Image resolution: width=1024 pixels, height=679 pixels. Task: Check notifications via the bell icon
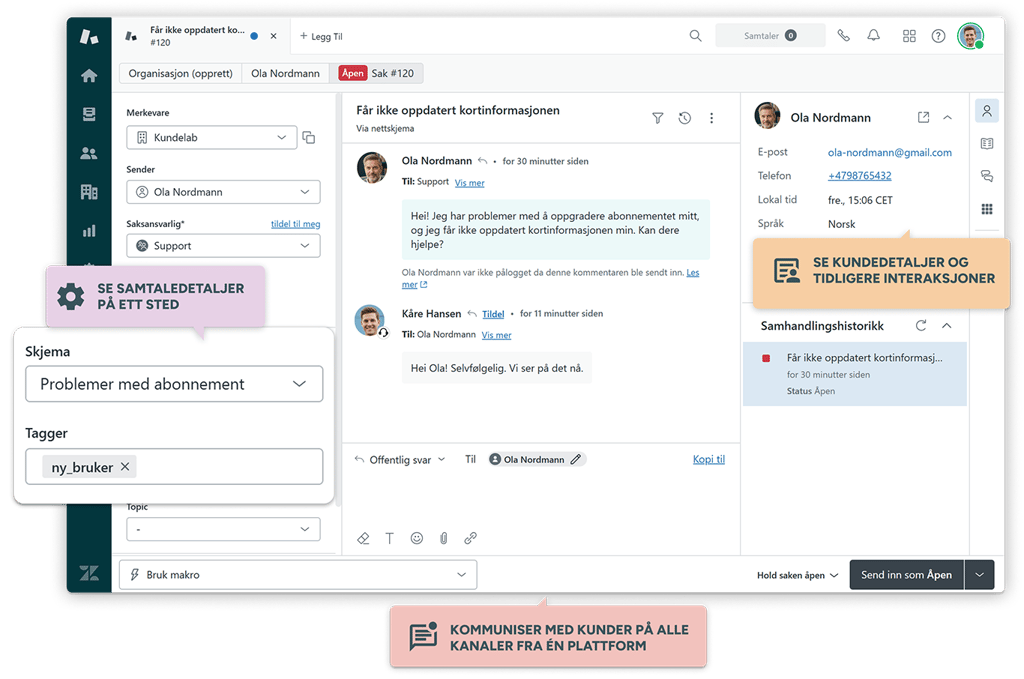[x=872, y=35]
